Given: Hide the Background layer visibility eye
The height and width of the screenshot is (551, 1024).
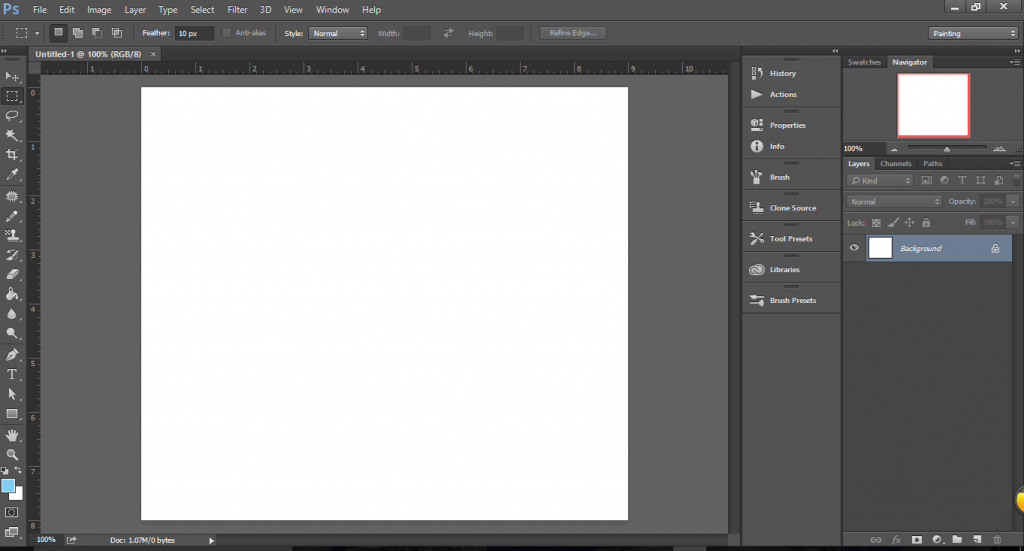Looking at the screenshot, I should point(854,247).
